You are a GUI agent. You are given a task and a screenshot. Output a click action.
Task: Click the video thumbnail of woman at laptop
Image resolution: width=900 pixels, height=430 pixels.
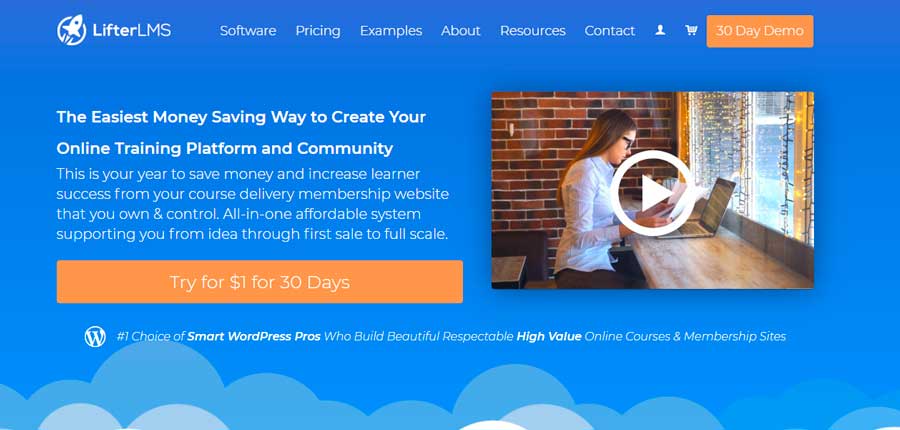[x=652, y=190]
